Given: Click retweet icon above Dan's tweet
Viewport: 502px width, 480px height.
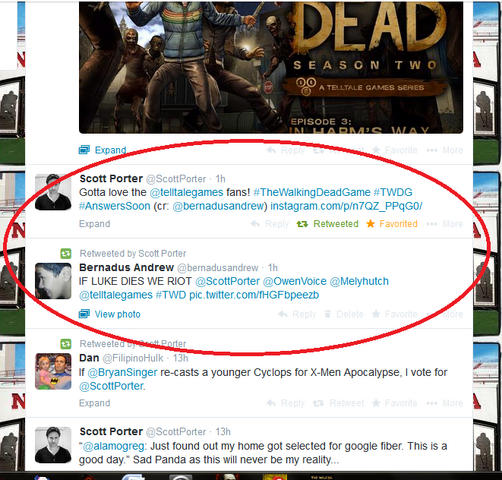Looking at the screenshot, I should click(x=66, y=344).
